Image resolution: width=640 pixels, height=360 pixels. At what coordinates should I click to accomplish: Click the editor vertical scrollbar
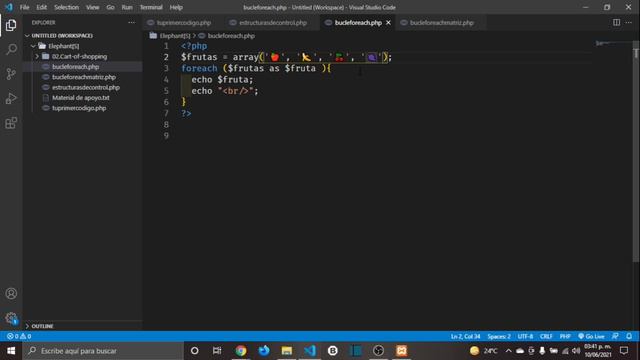pos(636,151)
